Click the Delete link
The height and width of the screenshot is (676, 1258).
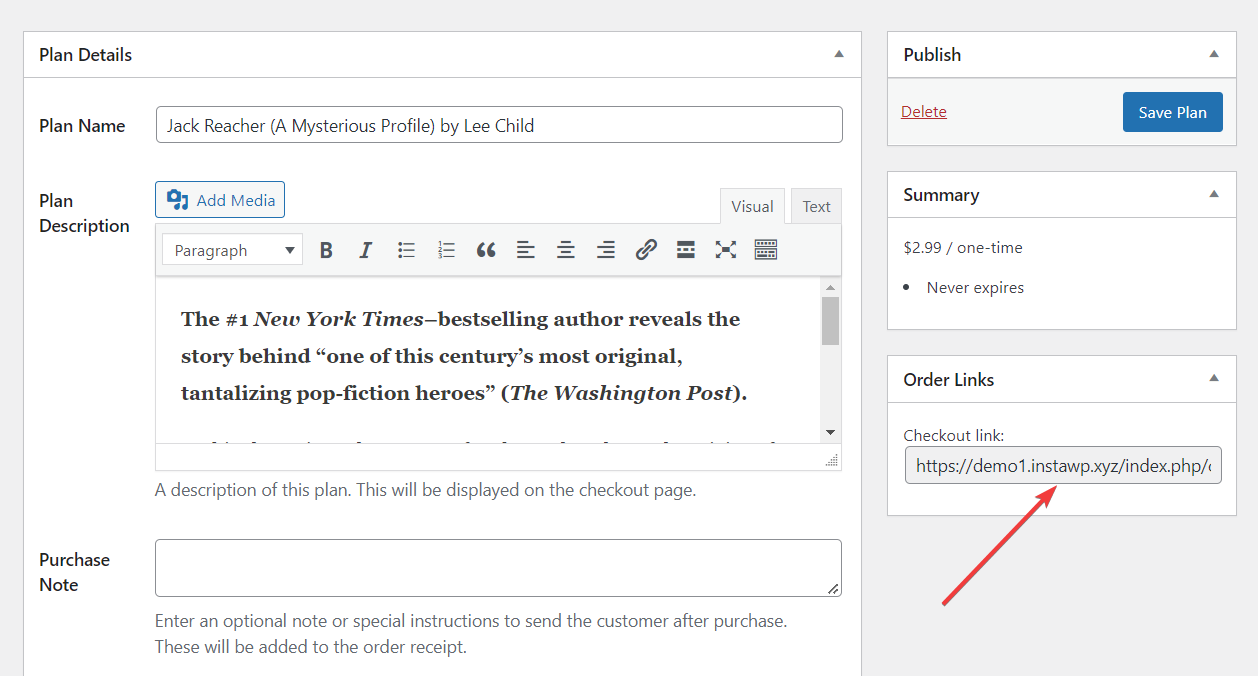tap(924, 112)
